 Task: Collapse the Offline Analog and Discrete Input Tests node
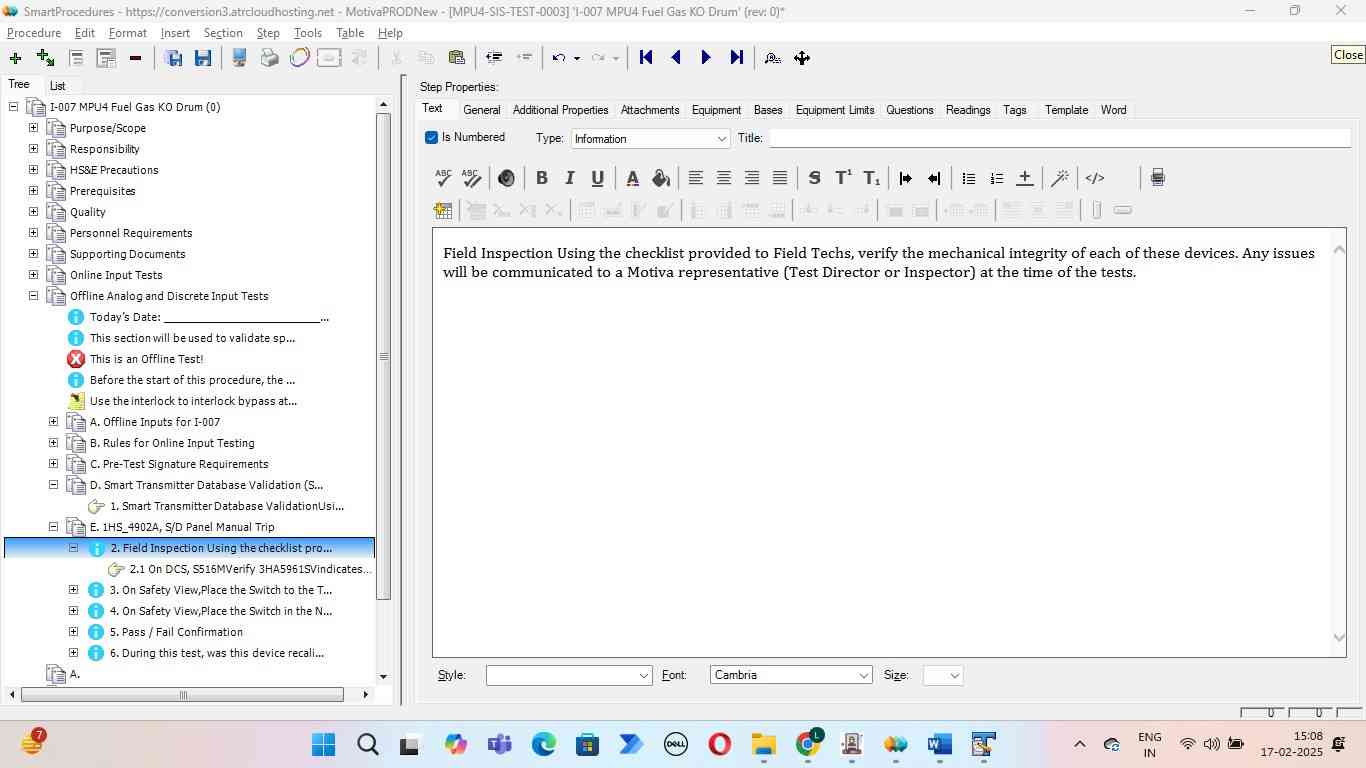click(33, 296)
